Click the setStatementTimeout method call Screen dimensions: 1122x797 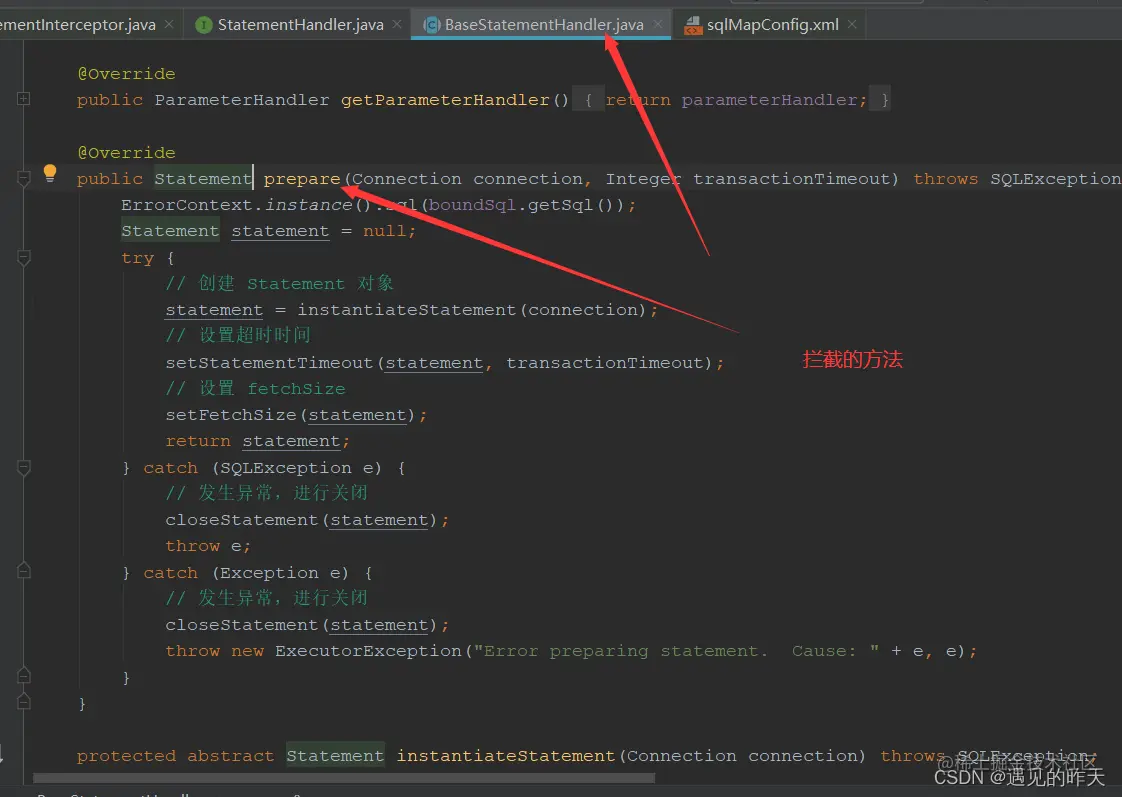(269, 363)
